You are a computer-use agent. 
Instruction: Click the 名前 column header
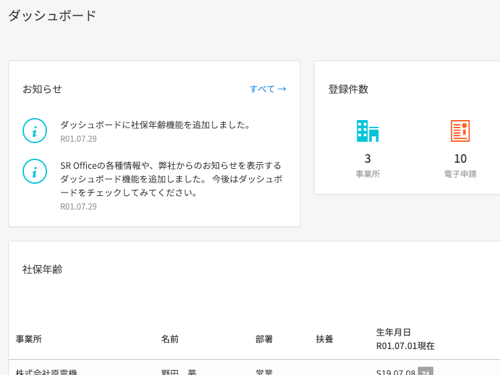click(170, 339)
